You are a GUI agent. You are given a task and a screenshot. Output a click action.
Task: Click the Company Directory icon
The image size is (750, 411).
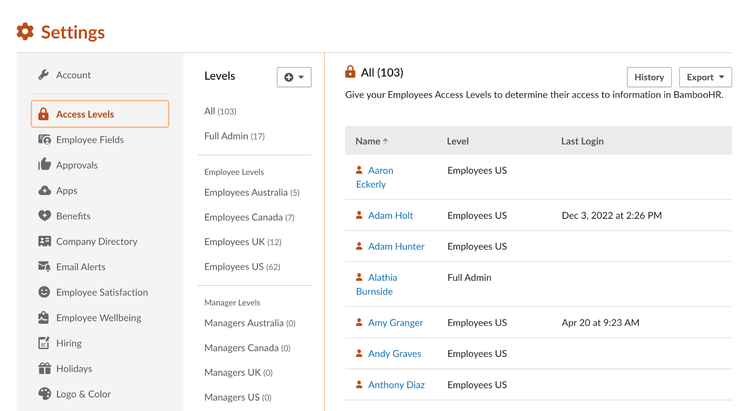(x=44, y=241)
